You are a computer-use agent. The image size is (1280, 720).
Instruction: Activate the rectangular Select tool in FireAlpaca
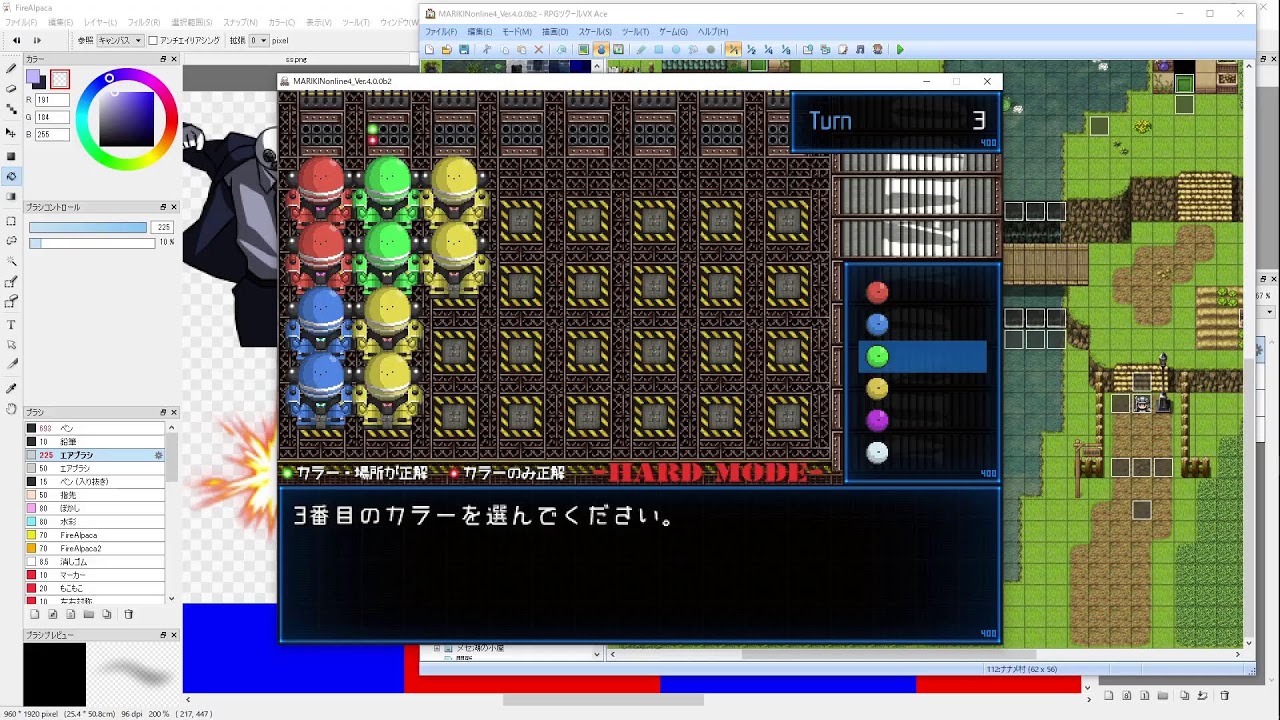[11, 221]
